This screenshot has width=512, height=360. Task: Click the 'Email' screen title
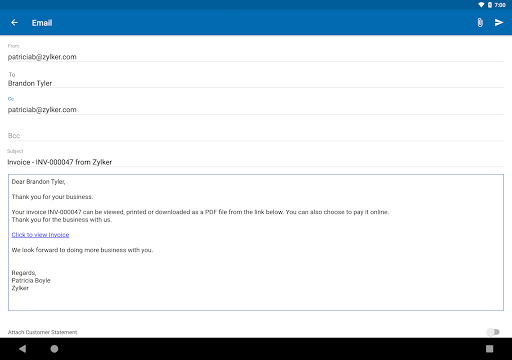point(42,23)
